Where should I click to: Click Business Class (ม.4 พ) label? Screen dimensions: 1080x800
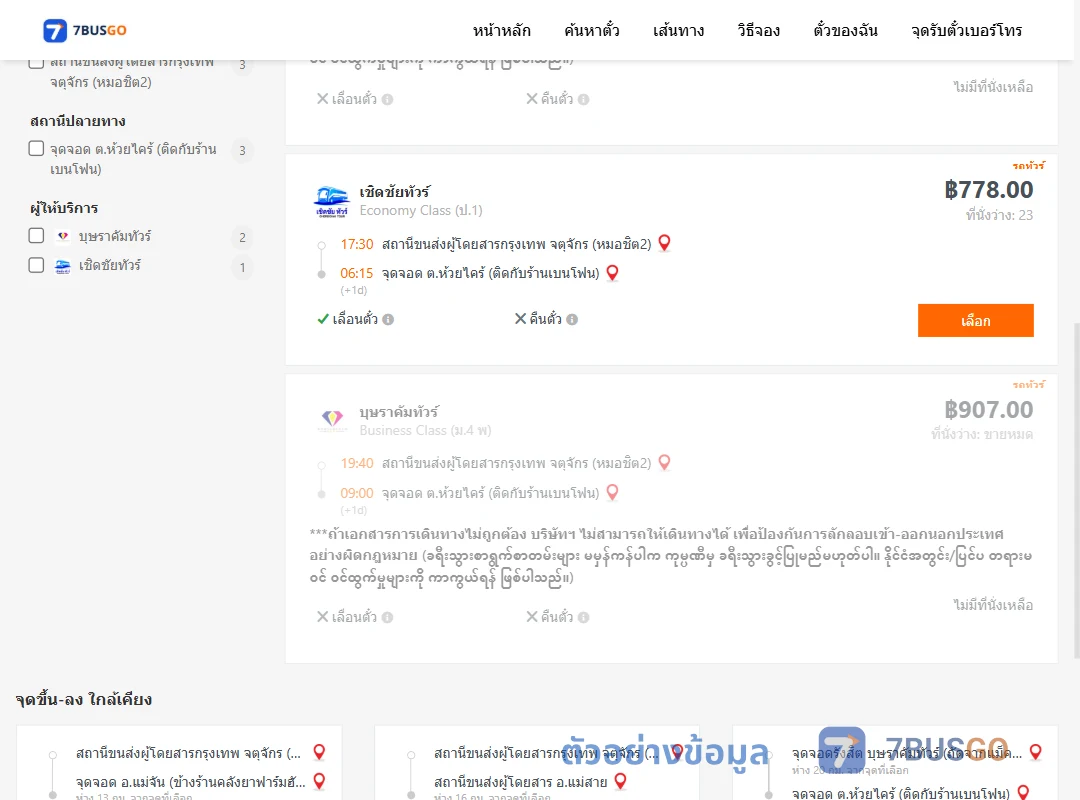(x=425, y=430)
